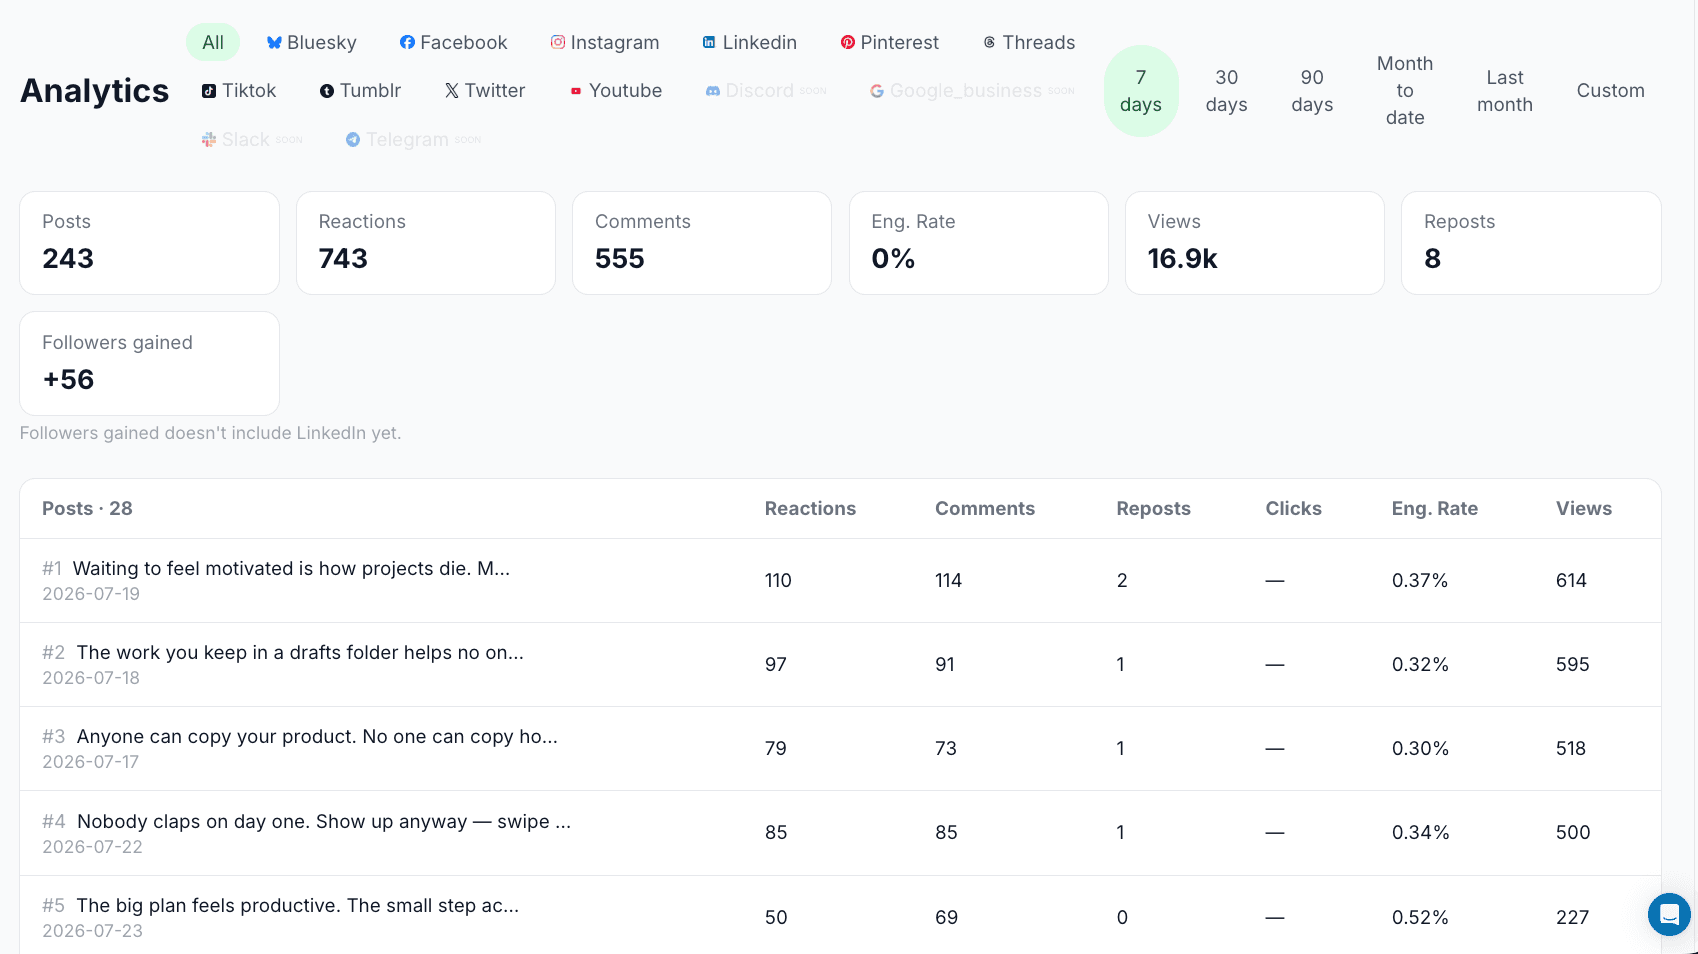Click the 0.37% engagement rate value
Image resolution: width=1698 pixels, height=954 pixels.
pos(1420,581)
